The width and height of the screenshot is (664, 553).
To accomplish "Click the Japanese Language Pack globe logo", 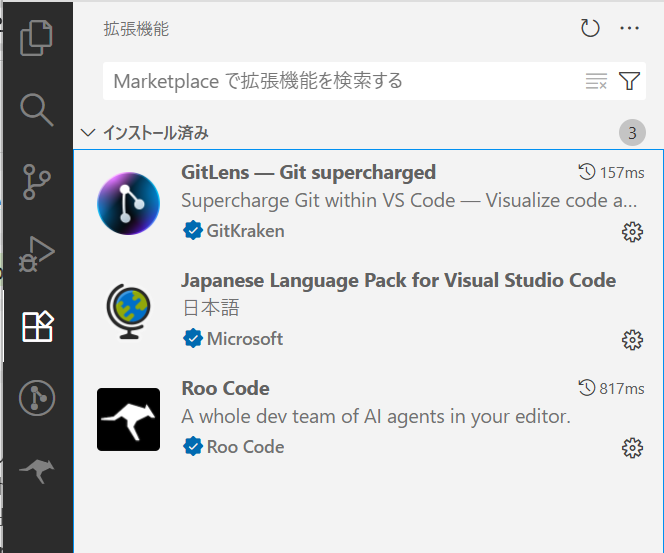I will pos(128,311).
